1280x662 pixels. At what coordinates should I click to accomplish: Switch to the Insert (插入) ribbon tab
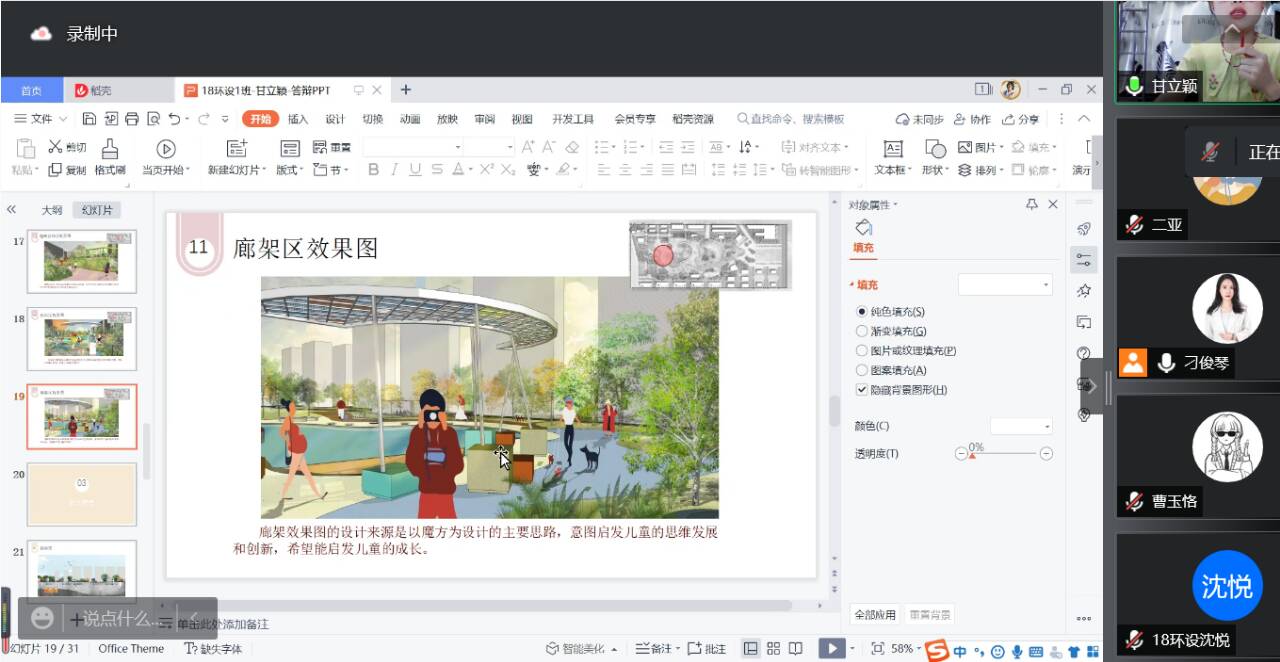click(298, 119)
